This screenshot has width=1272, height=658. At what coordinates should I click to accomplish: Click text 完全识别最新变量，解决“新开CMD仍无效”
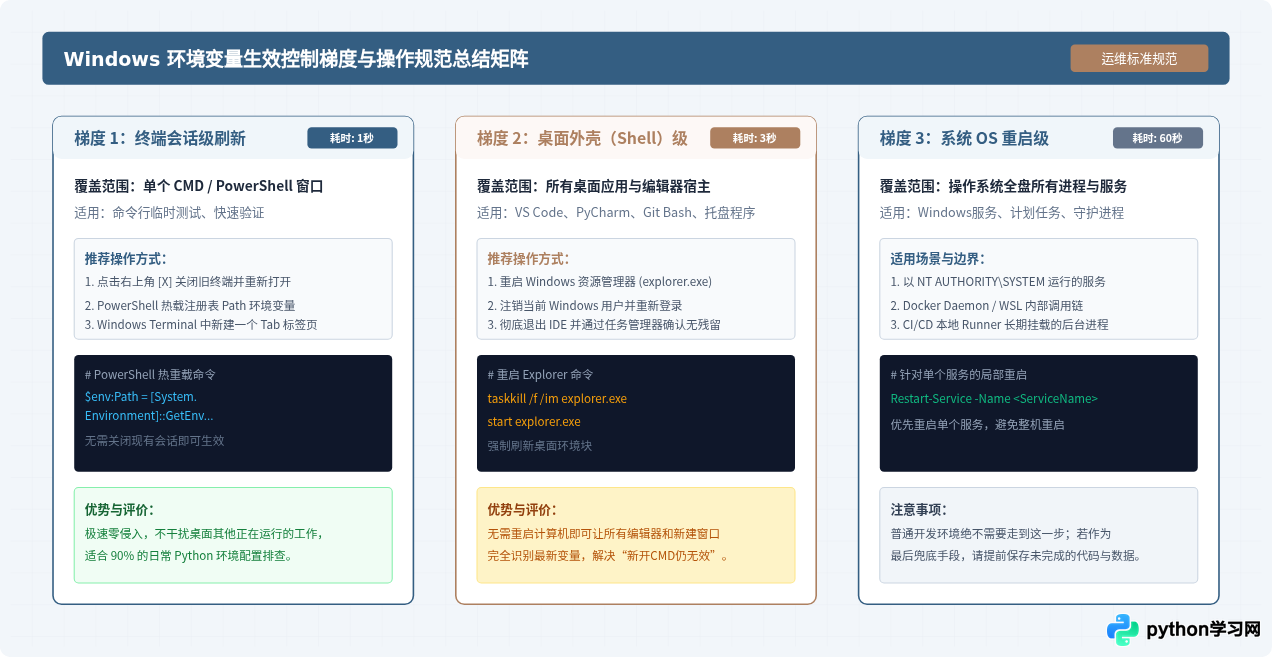tap(608, 556)
